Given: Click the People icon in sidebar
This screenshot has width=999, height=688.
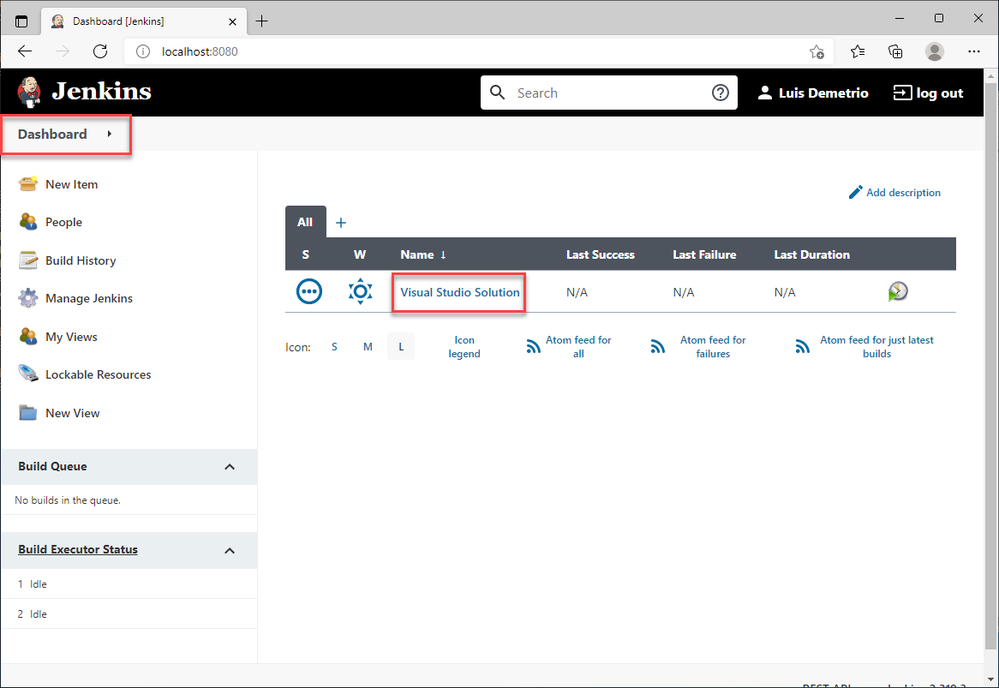Looking at the screenshot, I should pyautogui.click(x=28, y=222).
